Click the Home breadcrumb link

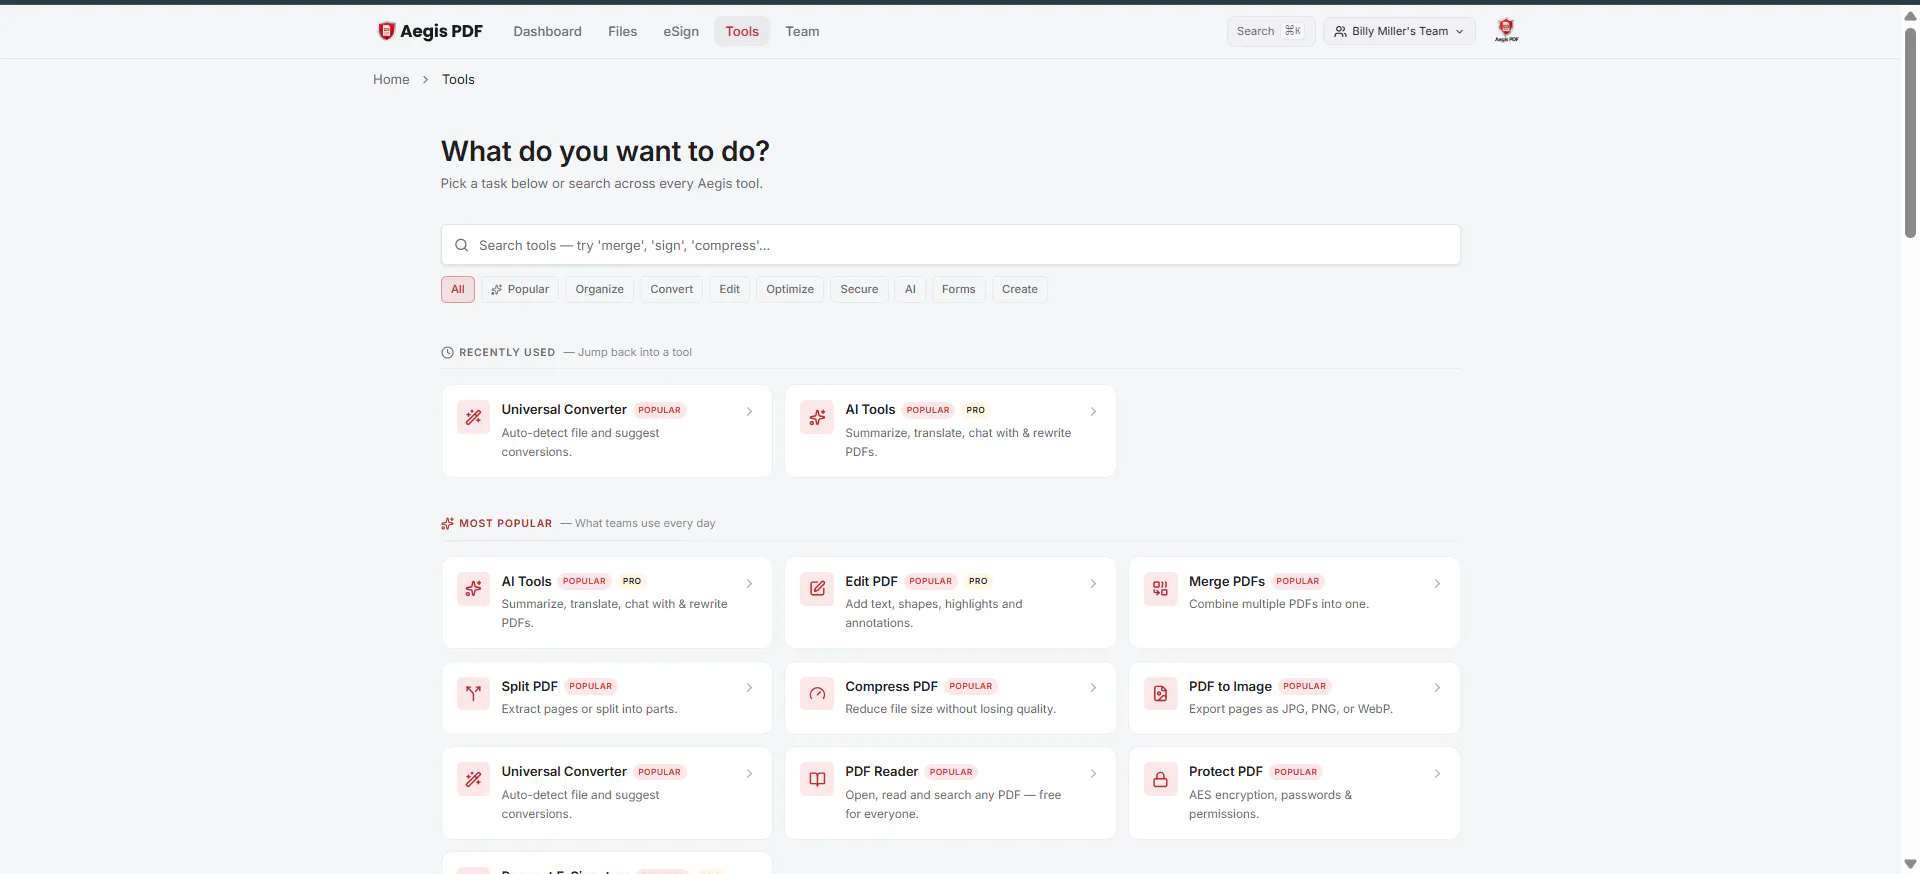coord(391,79)
